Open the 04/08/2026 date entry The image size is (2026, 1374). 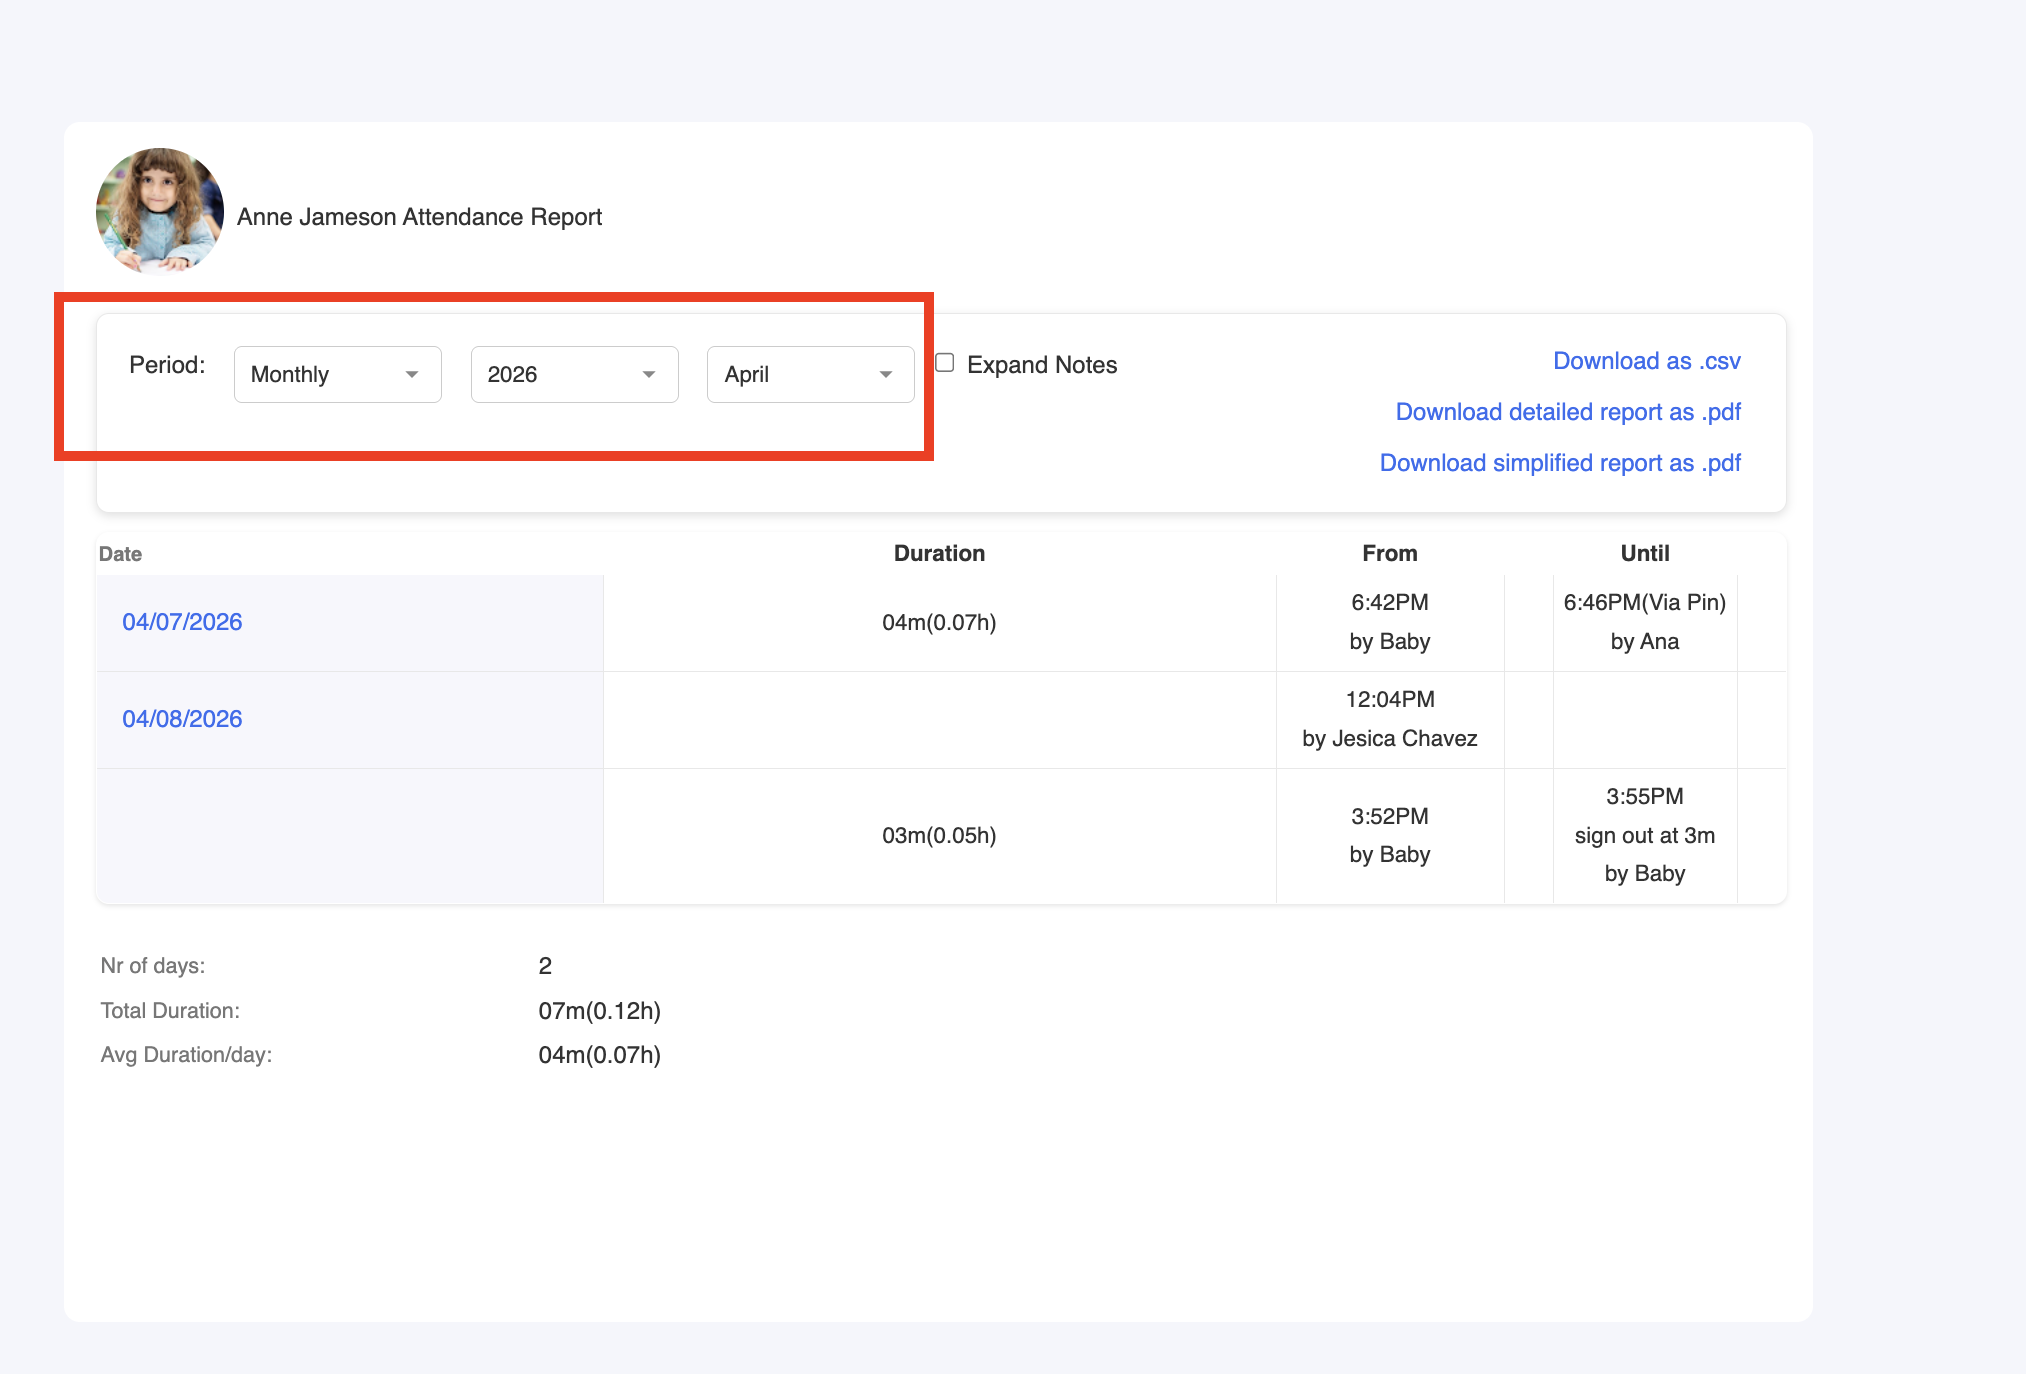click(182, 719)
